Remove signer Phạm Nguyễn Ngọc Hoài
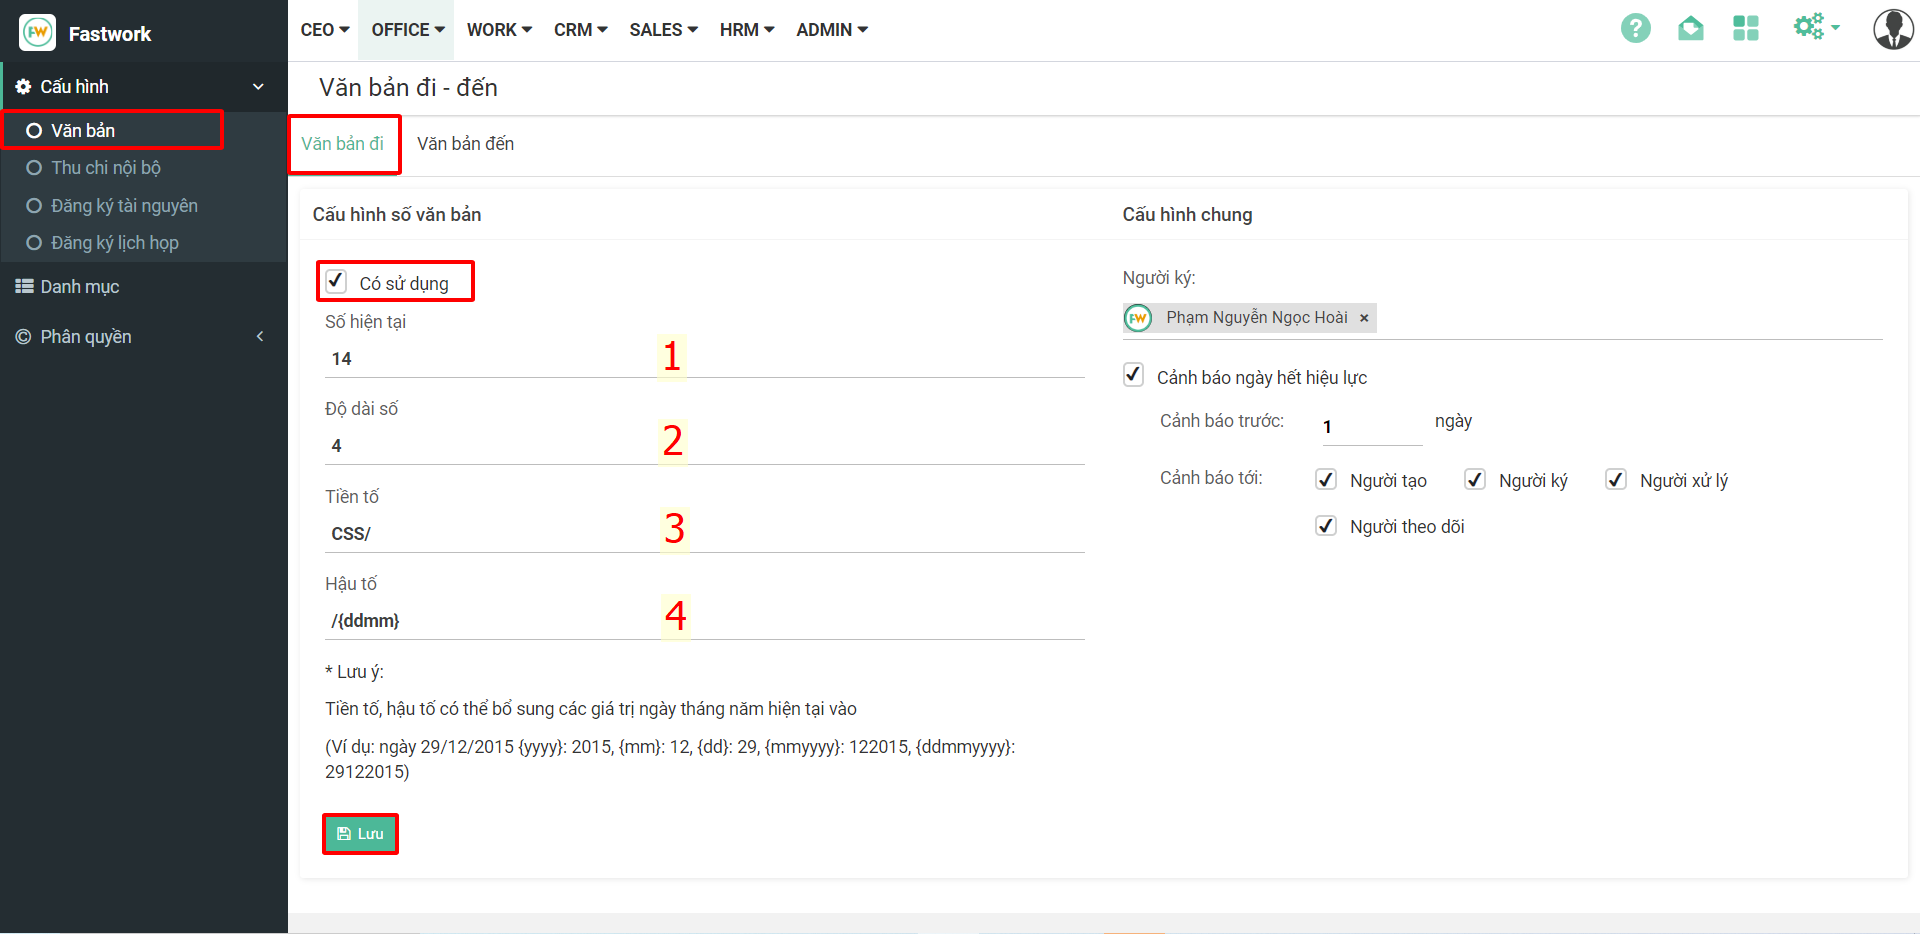This screenshot has width=1920, height=934. (1363, 318)
